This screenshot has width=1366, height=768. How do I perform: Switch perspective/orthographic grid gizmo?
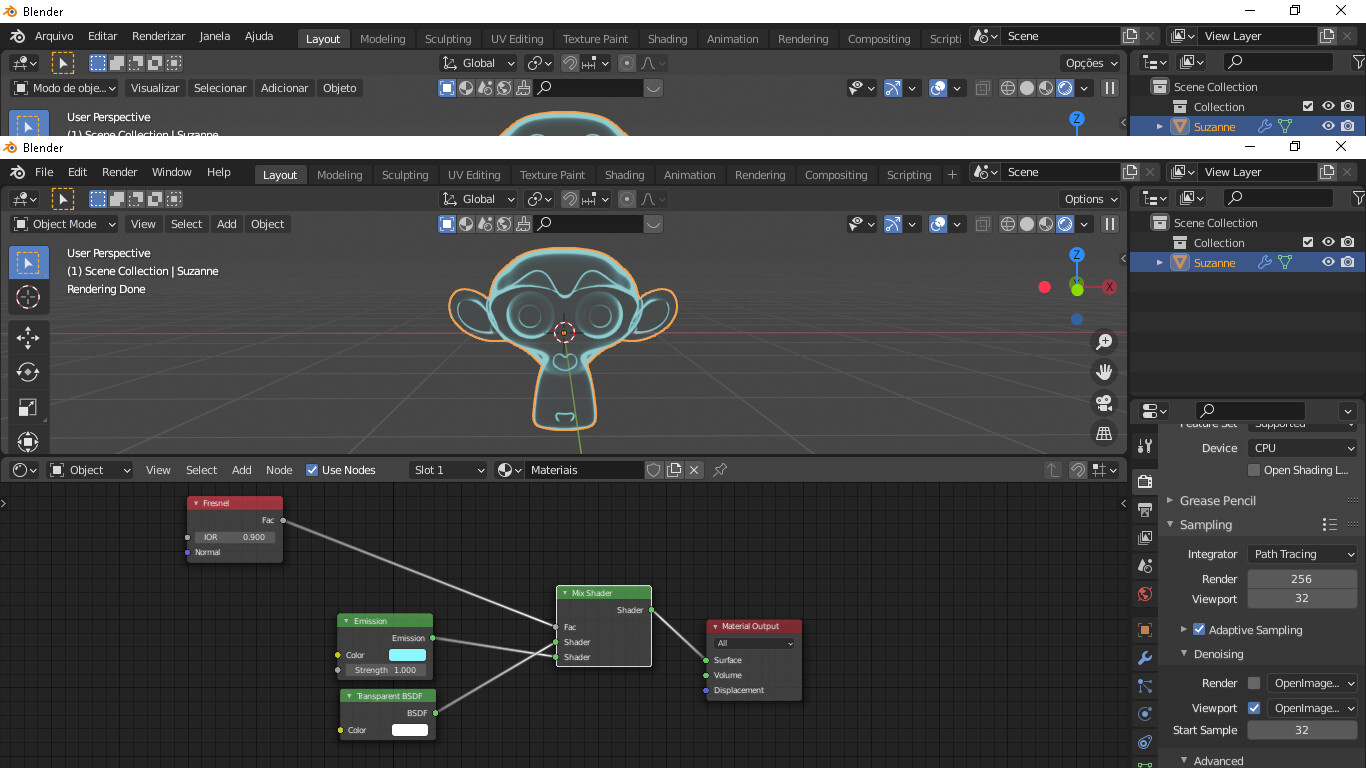pos(1104,433)
